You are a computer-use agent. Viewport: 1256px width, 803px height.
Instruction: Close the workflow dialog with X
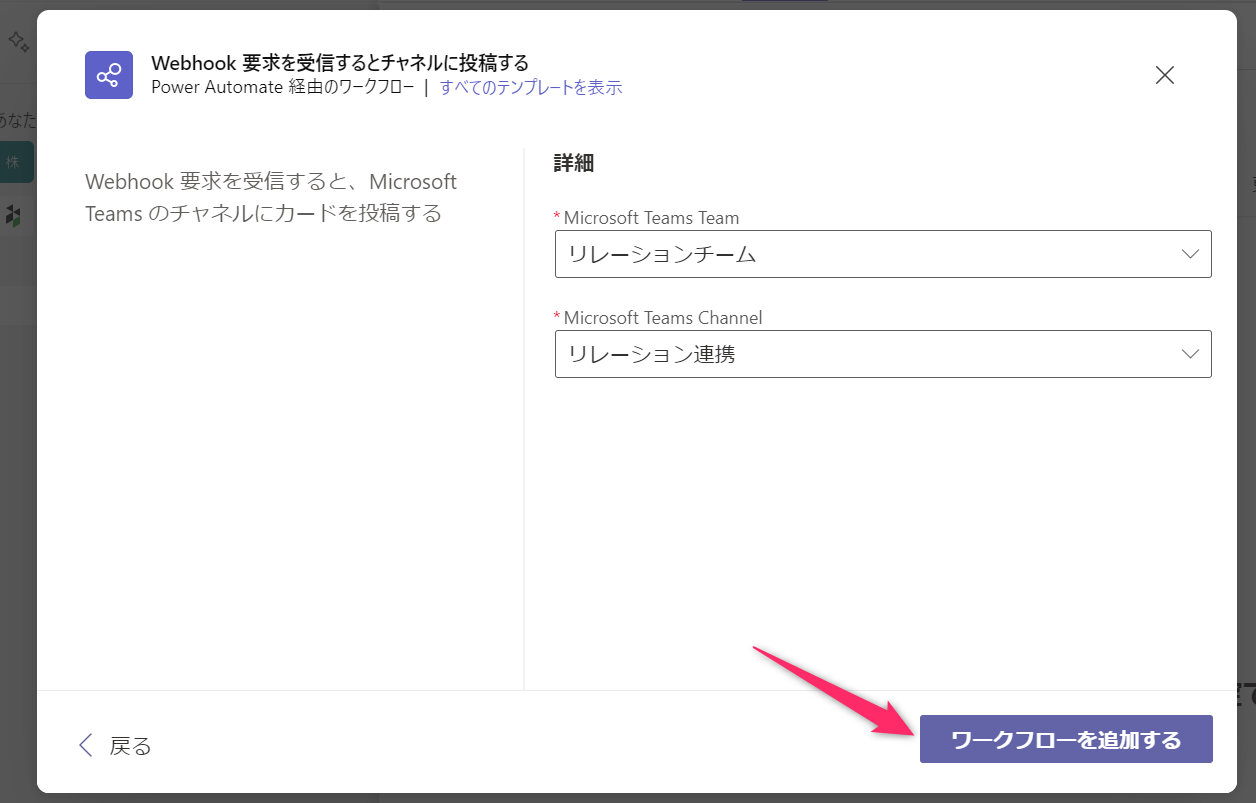pyautogui.click(x=1165, y=75)
